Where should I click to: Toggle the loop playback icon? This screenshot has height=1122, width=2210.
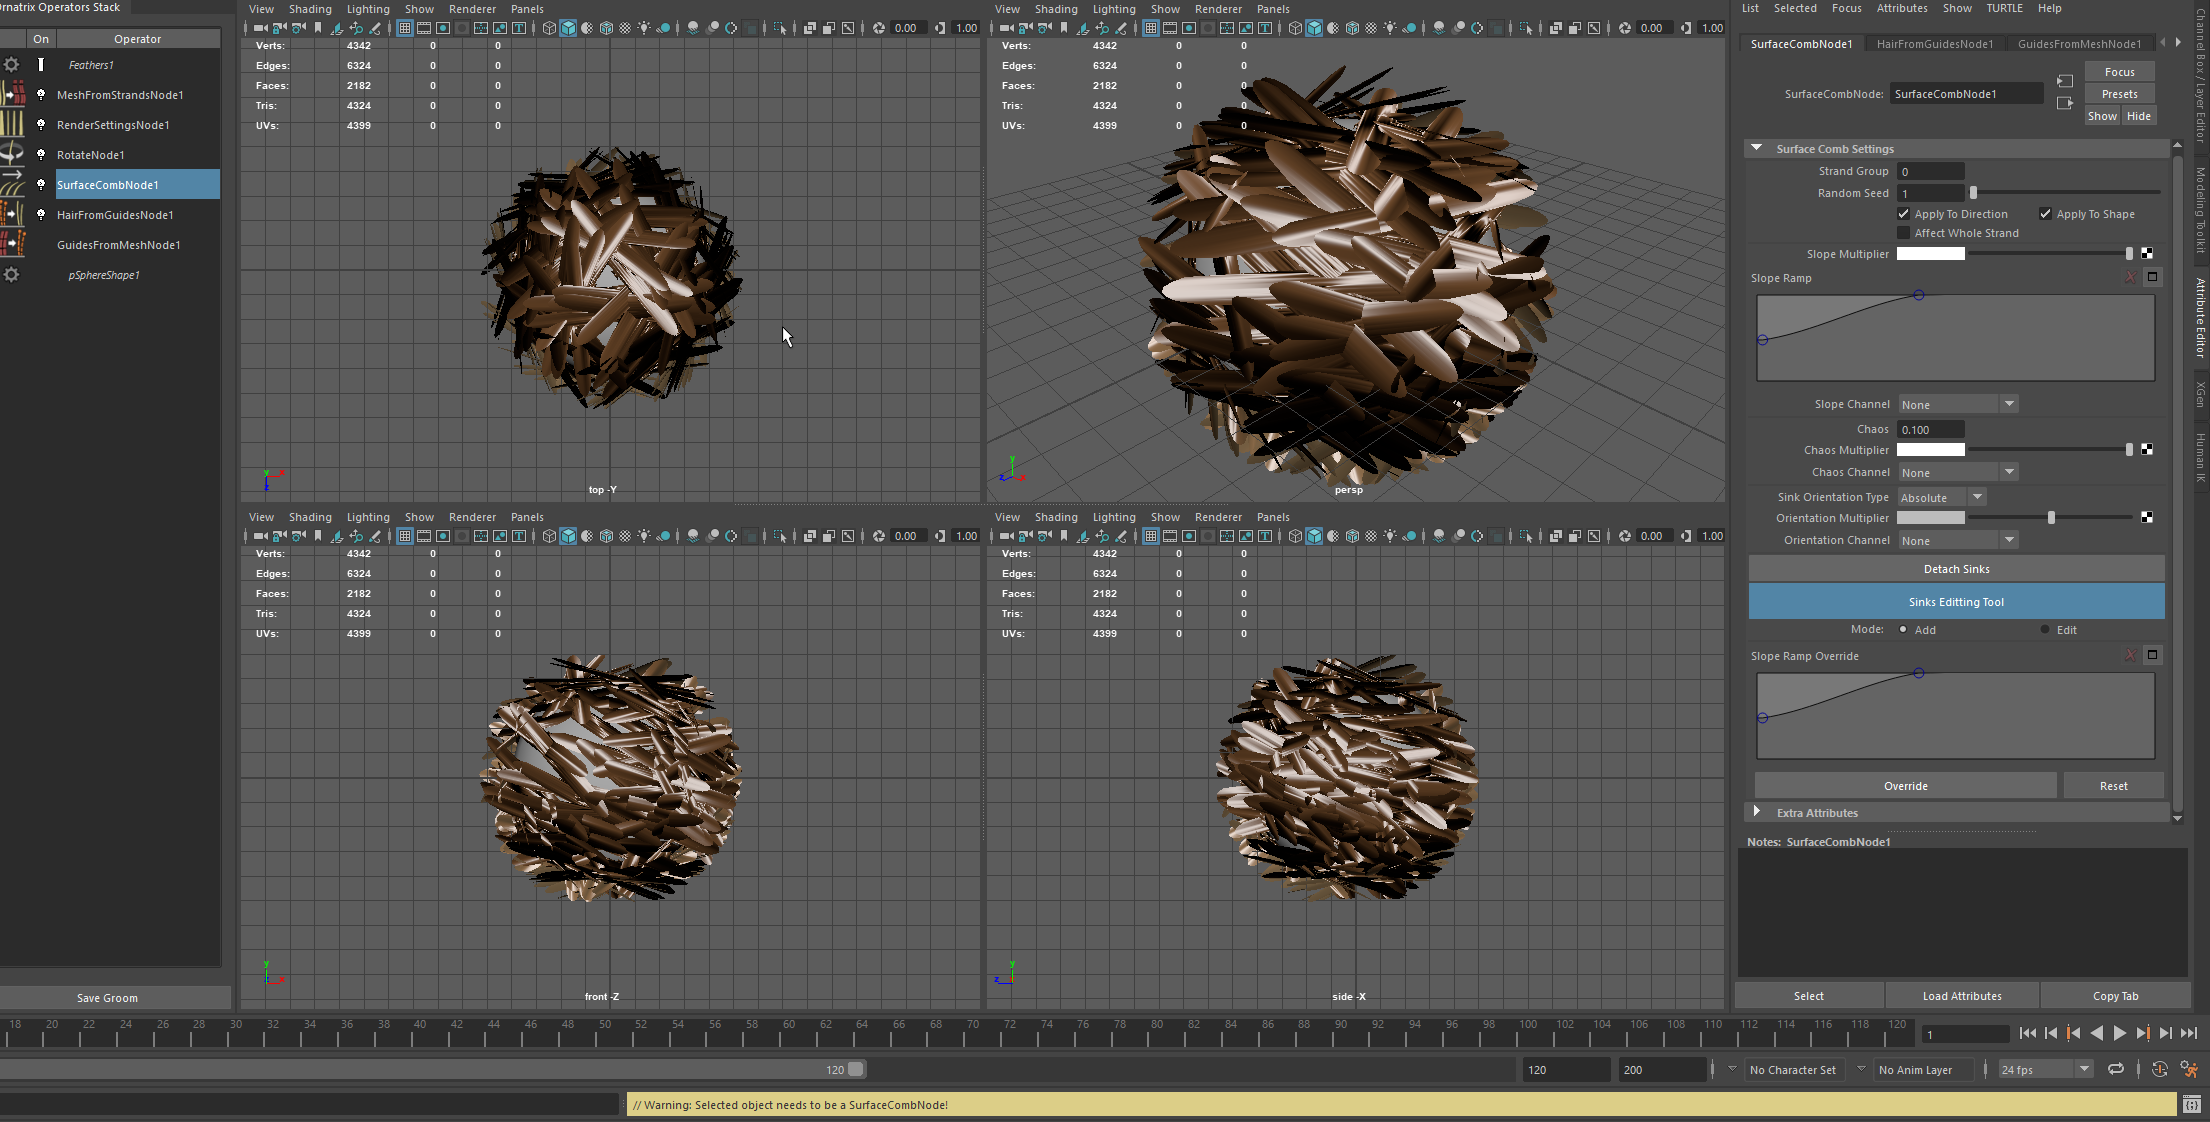point(2116,1069)
